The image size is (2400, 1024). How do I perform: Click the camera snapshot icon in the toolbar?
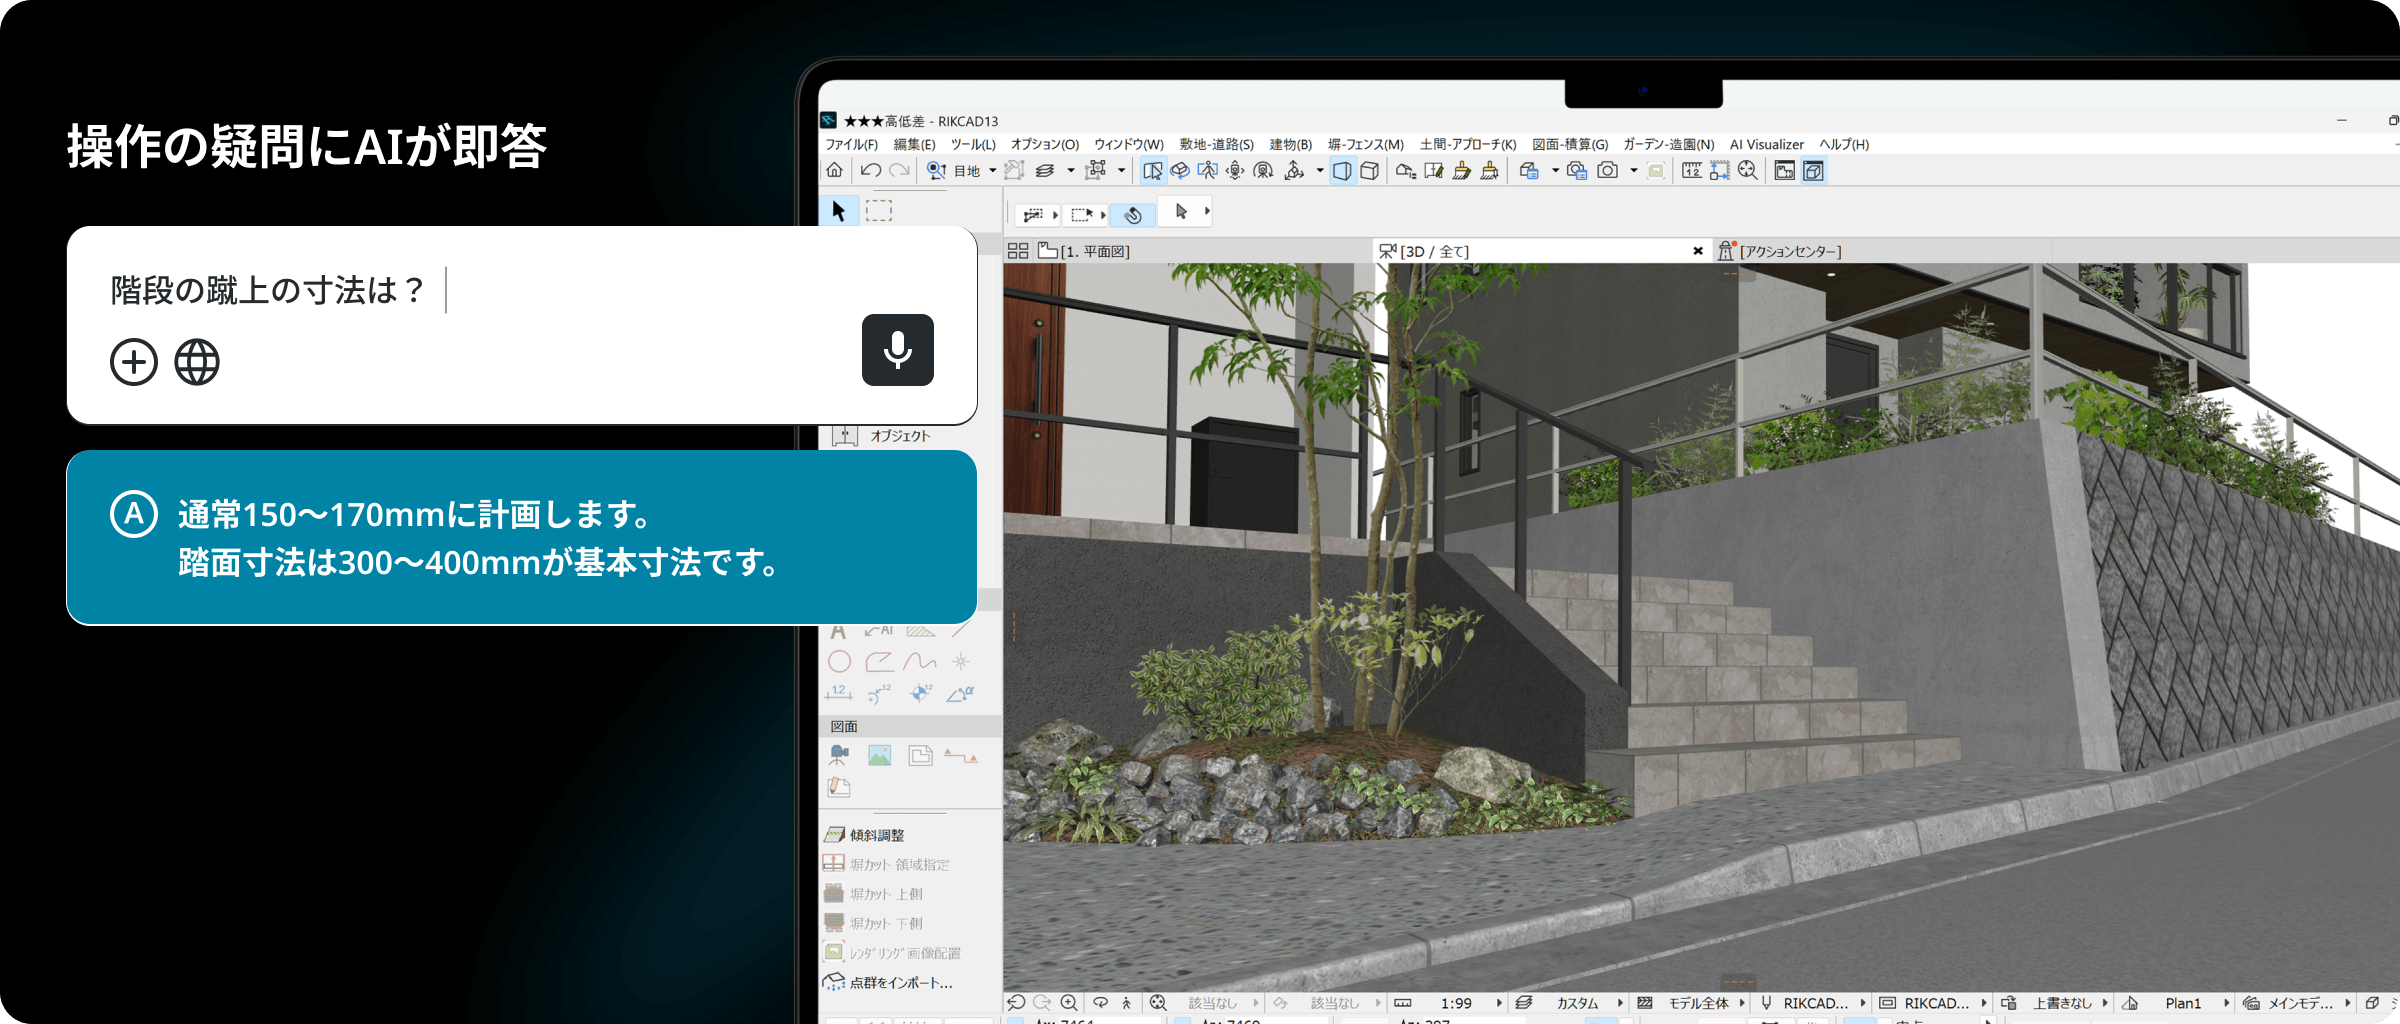(1608, 171)
